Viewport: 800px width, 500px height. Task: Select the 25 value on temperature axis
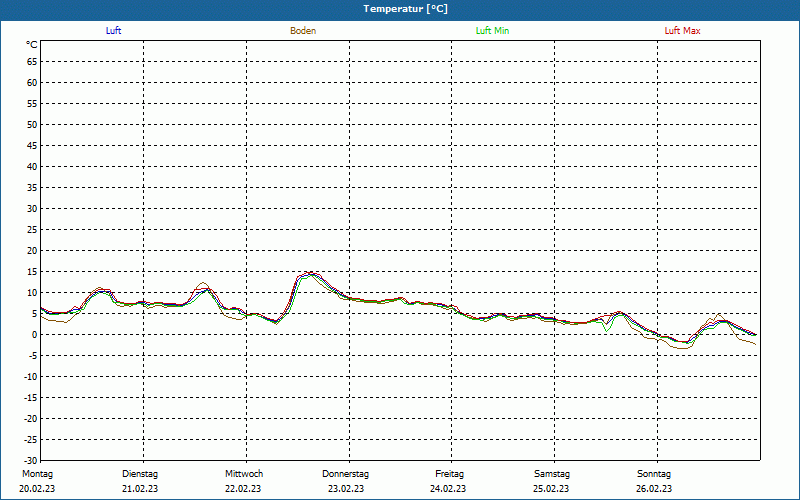pos(32,230)
